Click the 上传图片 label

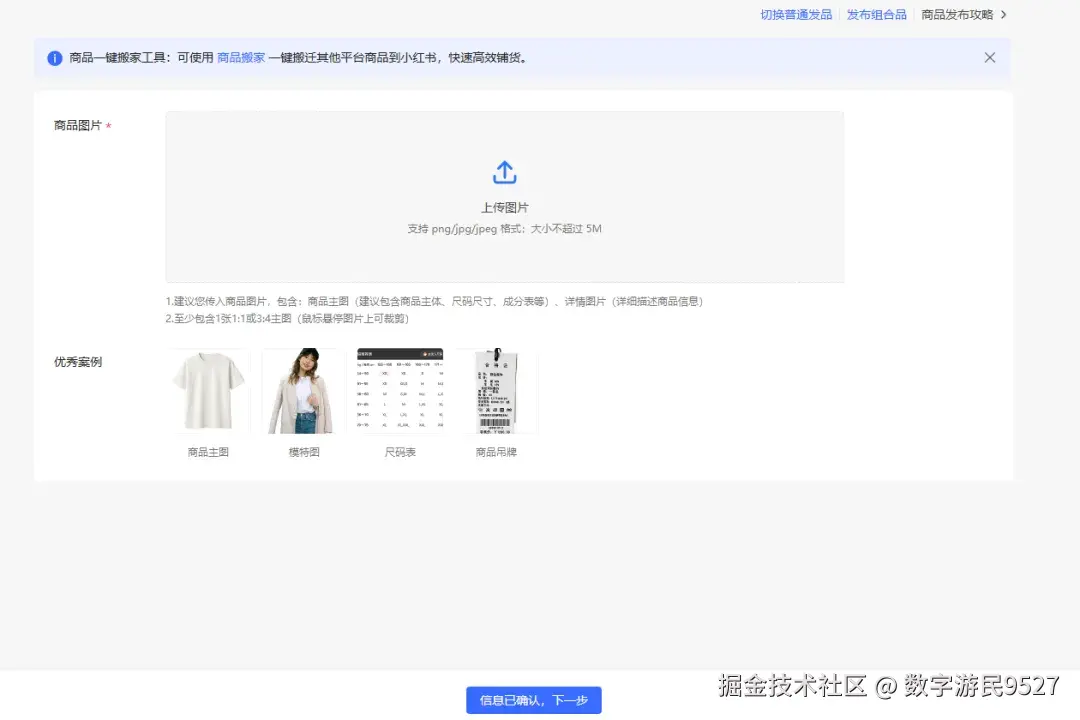point(504,207)
